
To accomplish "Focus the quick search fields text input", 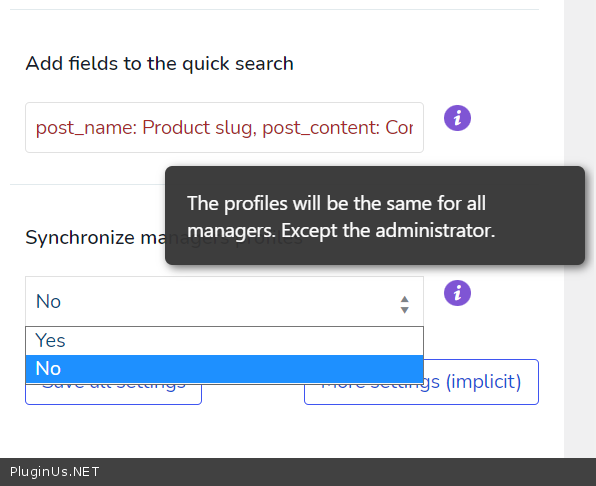I will 224,127.
